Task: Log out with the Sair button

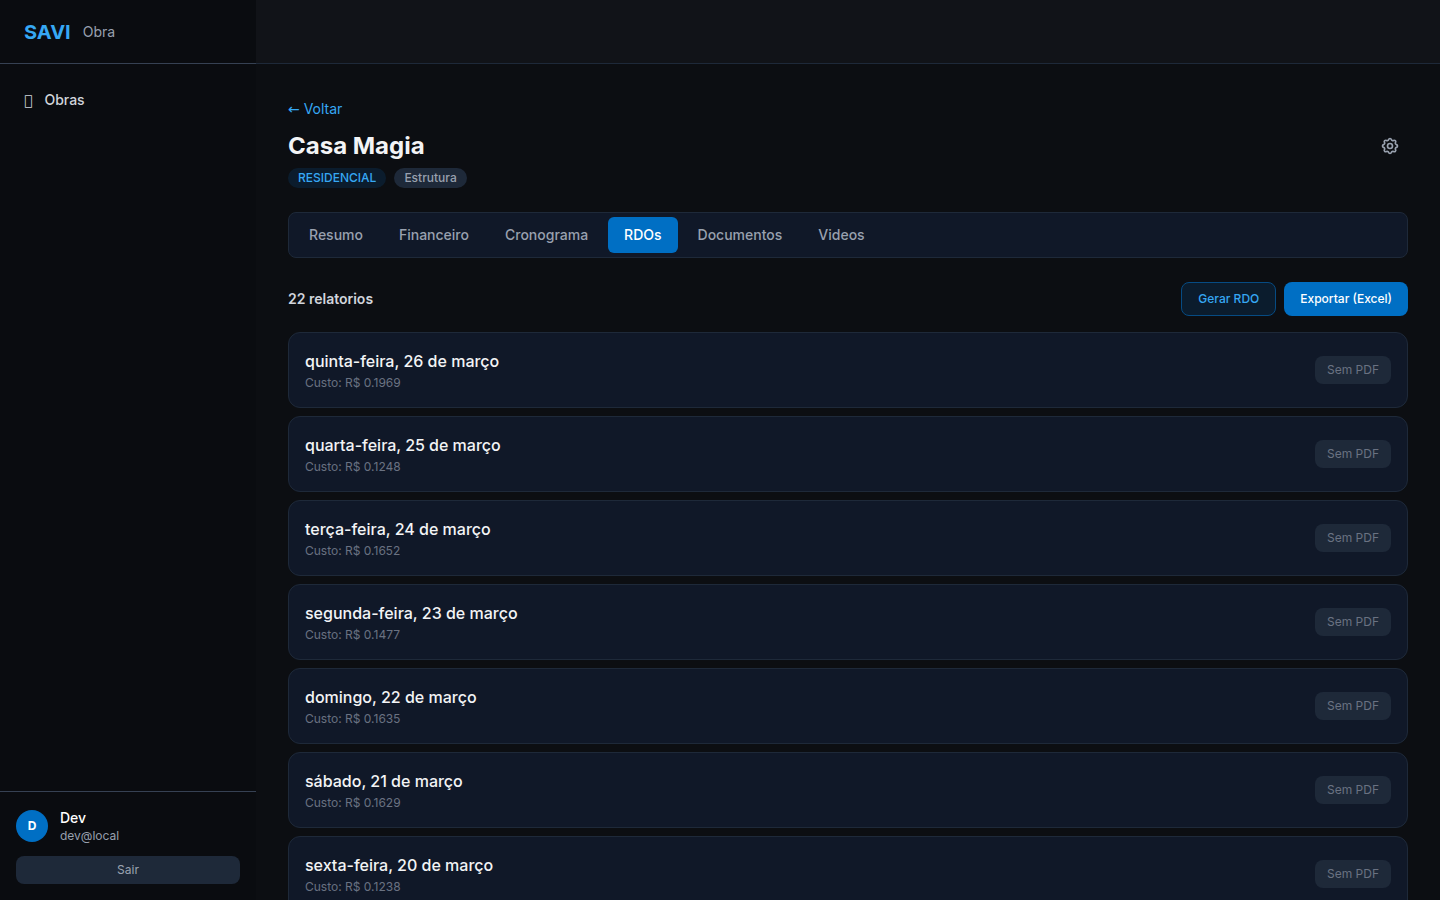Action: click(128, 870)
